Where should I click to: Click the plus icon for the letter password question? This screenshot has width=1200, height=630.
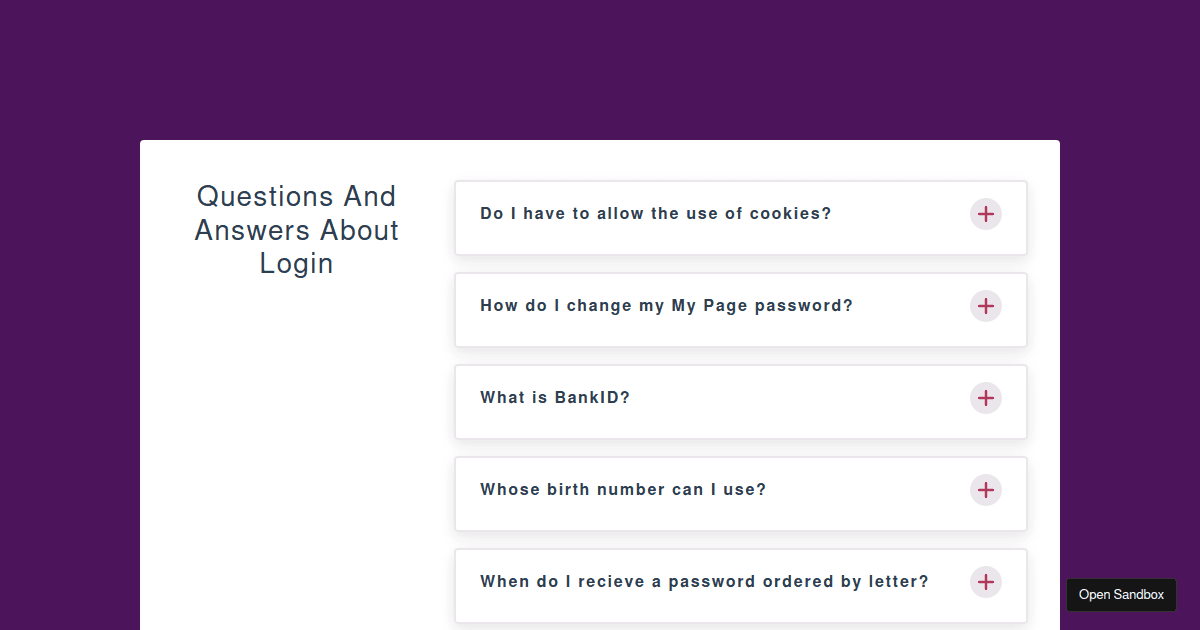(x=986, y=582)
